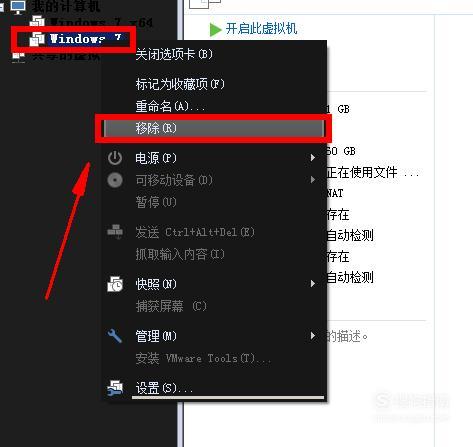Click the green play triangle icon
The width and height of the screenshot is (473, 447).
(215, 29)
